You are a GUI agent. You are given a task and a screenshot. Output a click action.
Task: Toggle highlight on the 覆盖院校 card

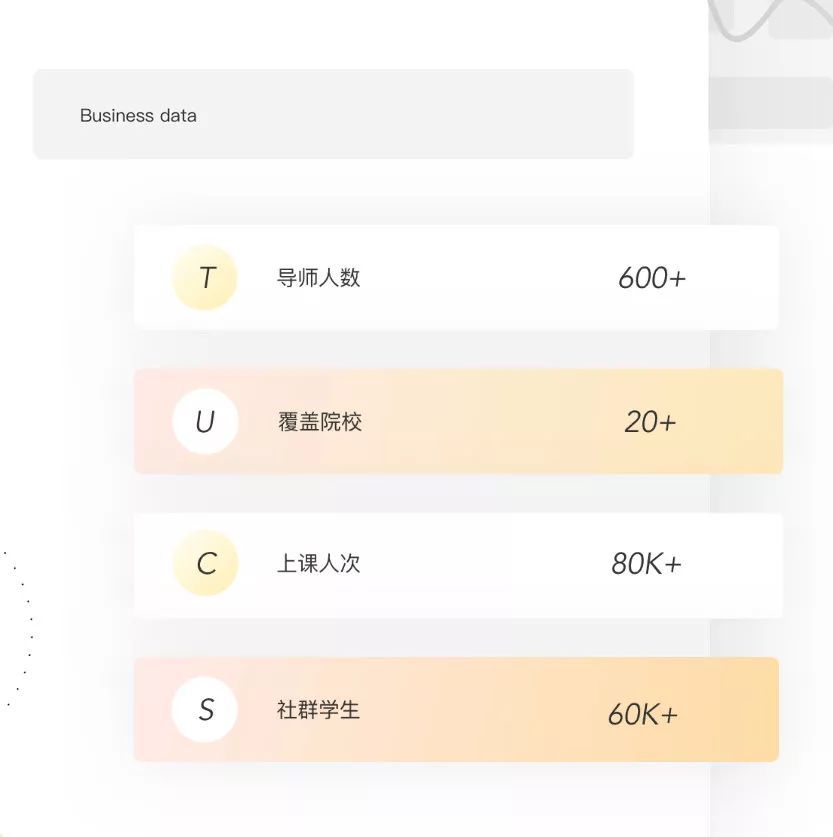(456, 421)
